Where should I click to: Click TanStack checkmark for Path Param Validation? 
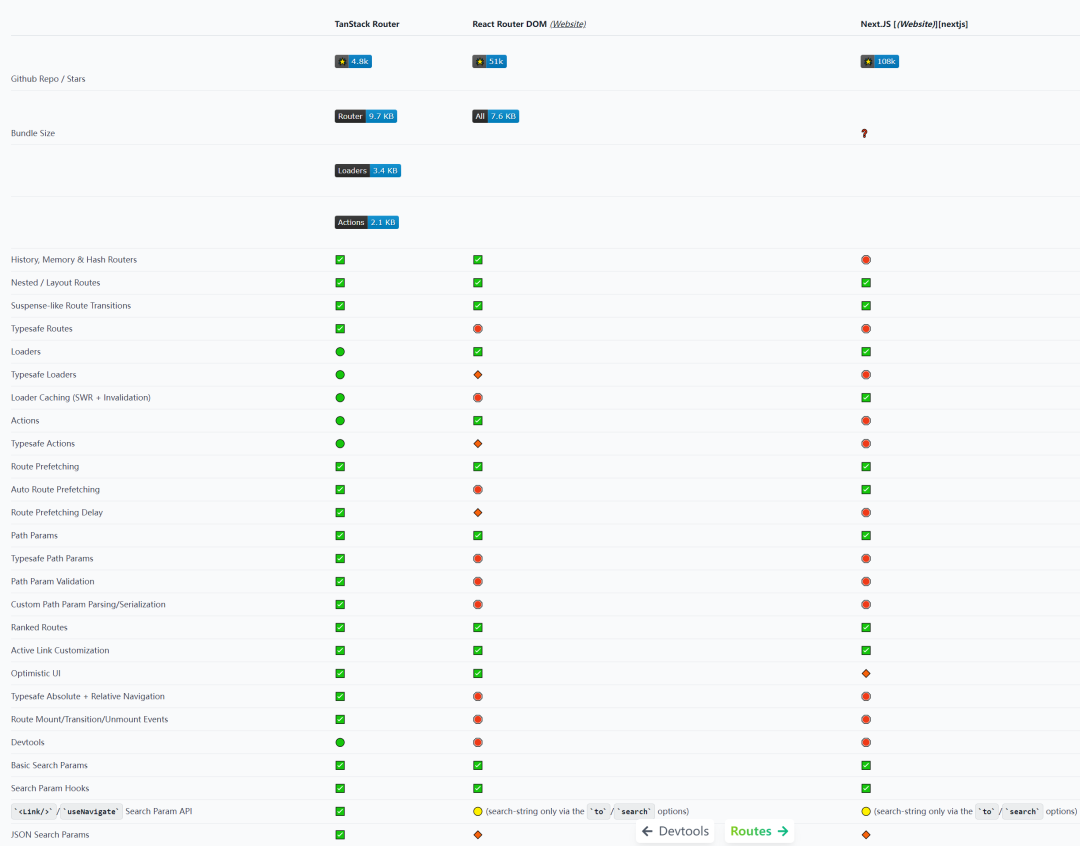pos(340,581)
